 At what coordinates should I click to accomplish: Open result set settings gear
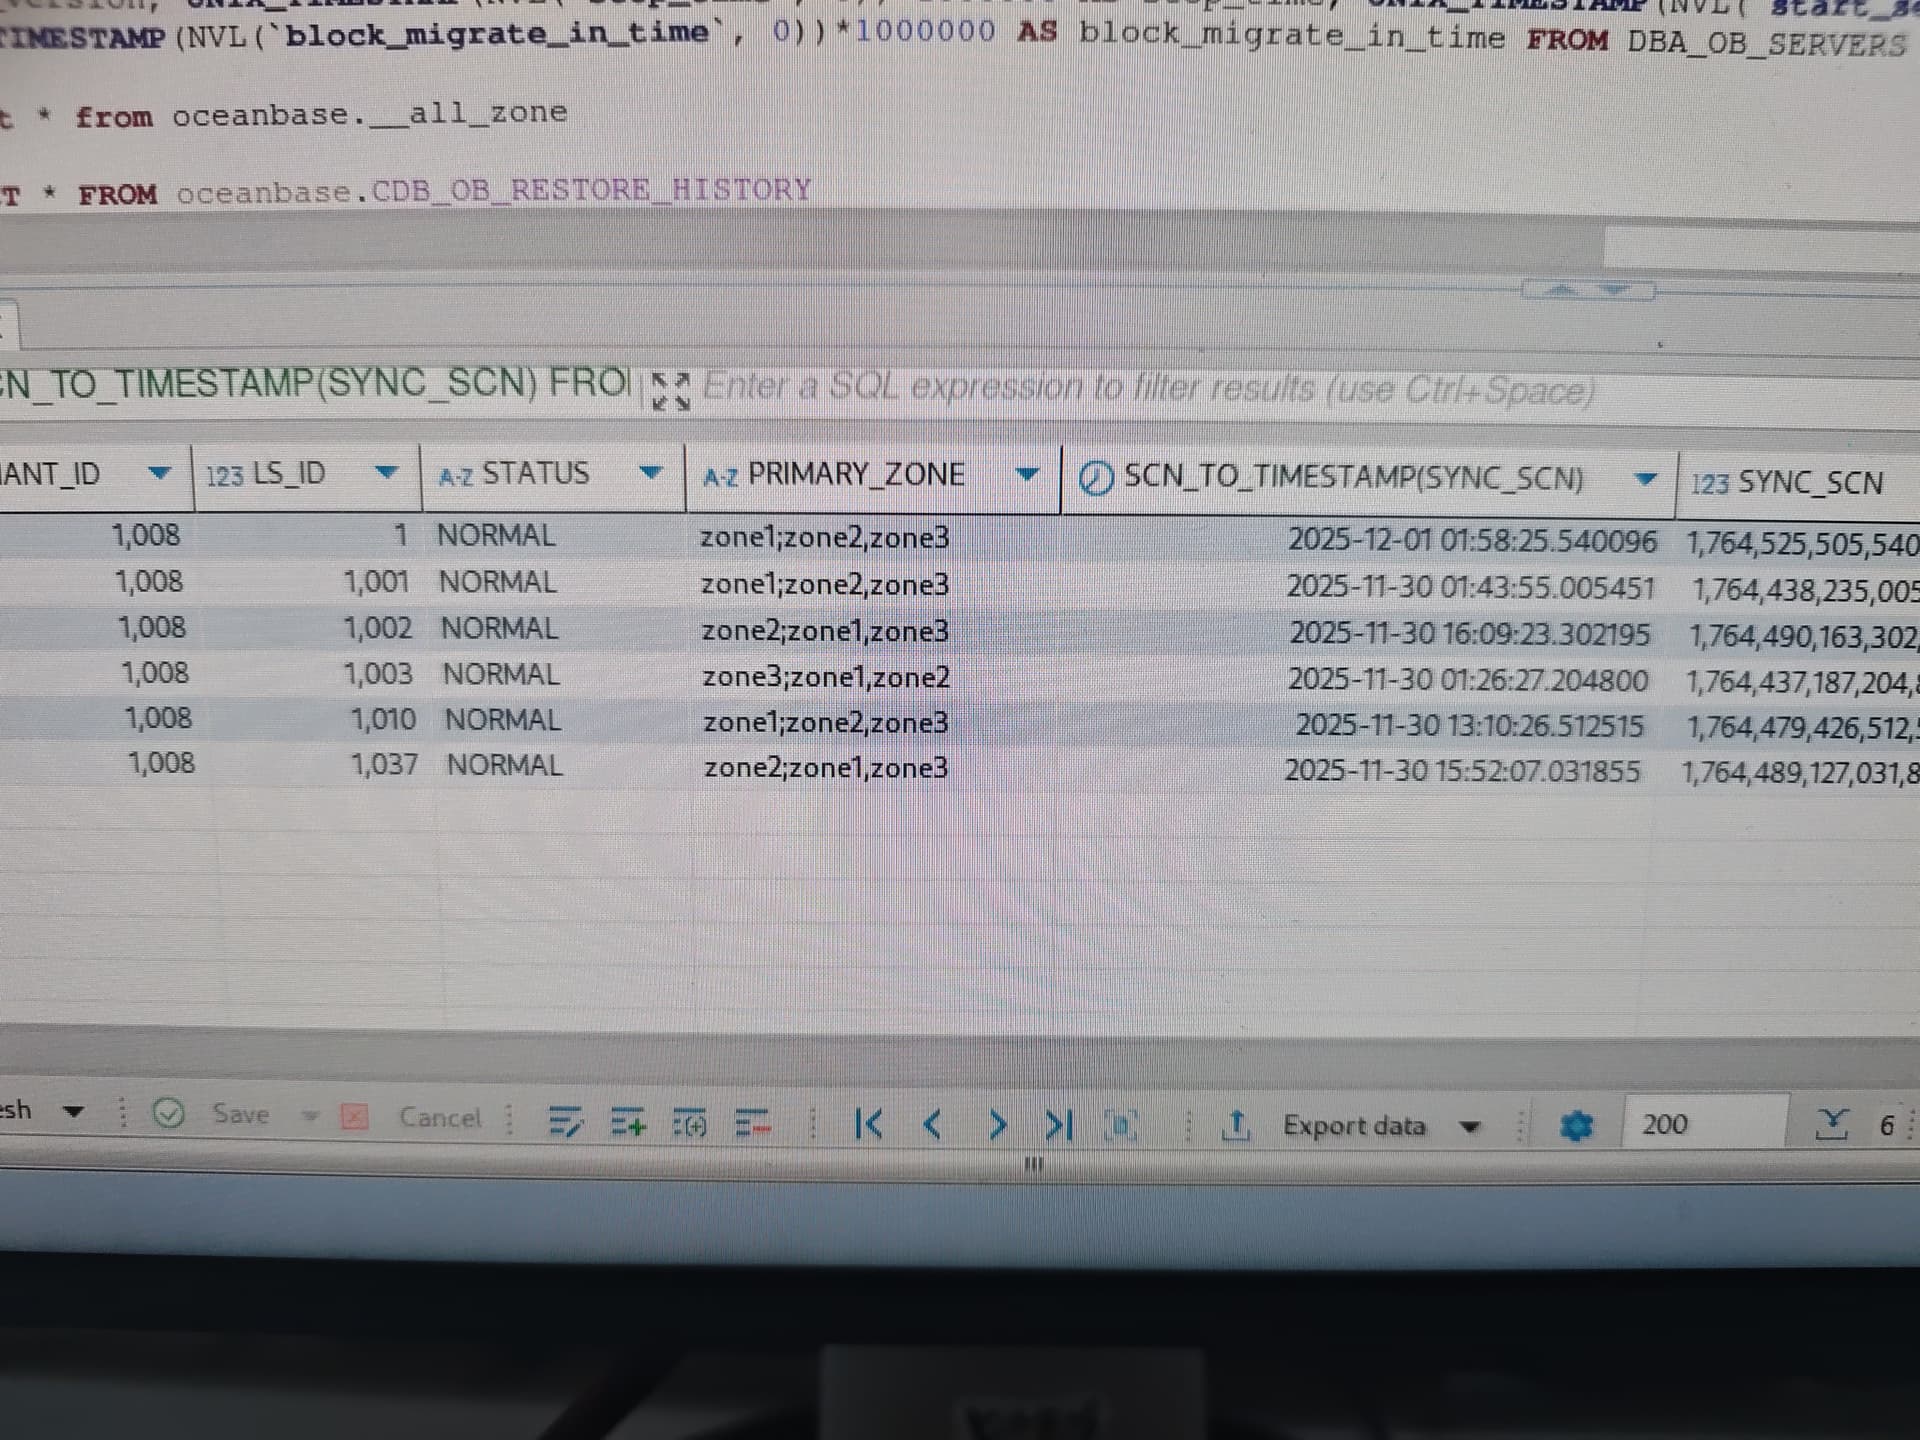[1576, 1126]
